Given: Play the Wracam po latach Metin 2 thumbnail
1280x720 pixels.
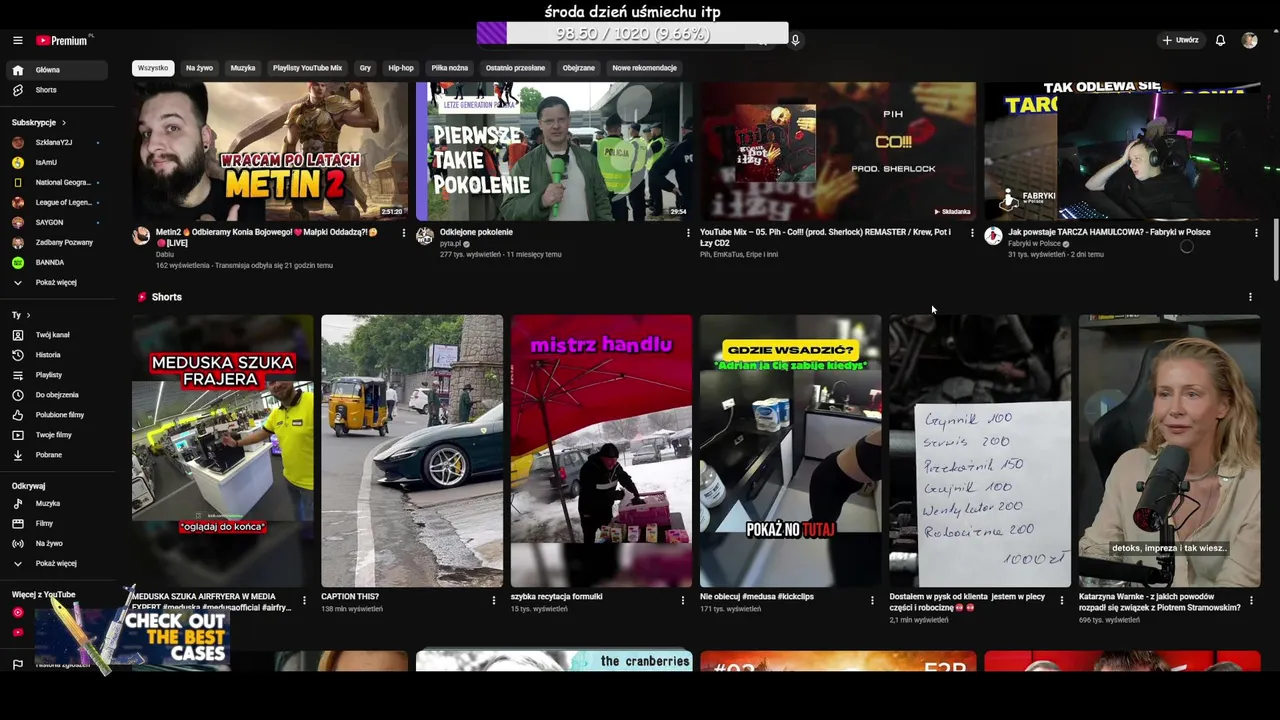Looking at the screenshot, I should [x=270, y=151].
